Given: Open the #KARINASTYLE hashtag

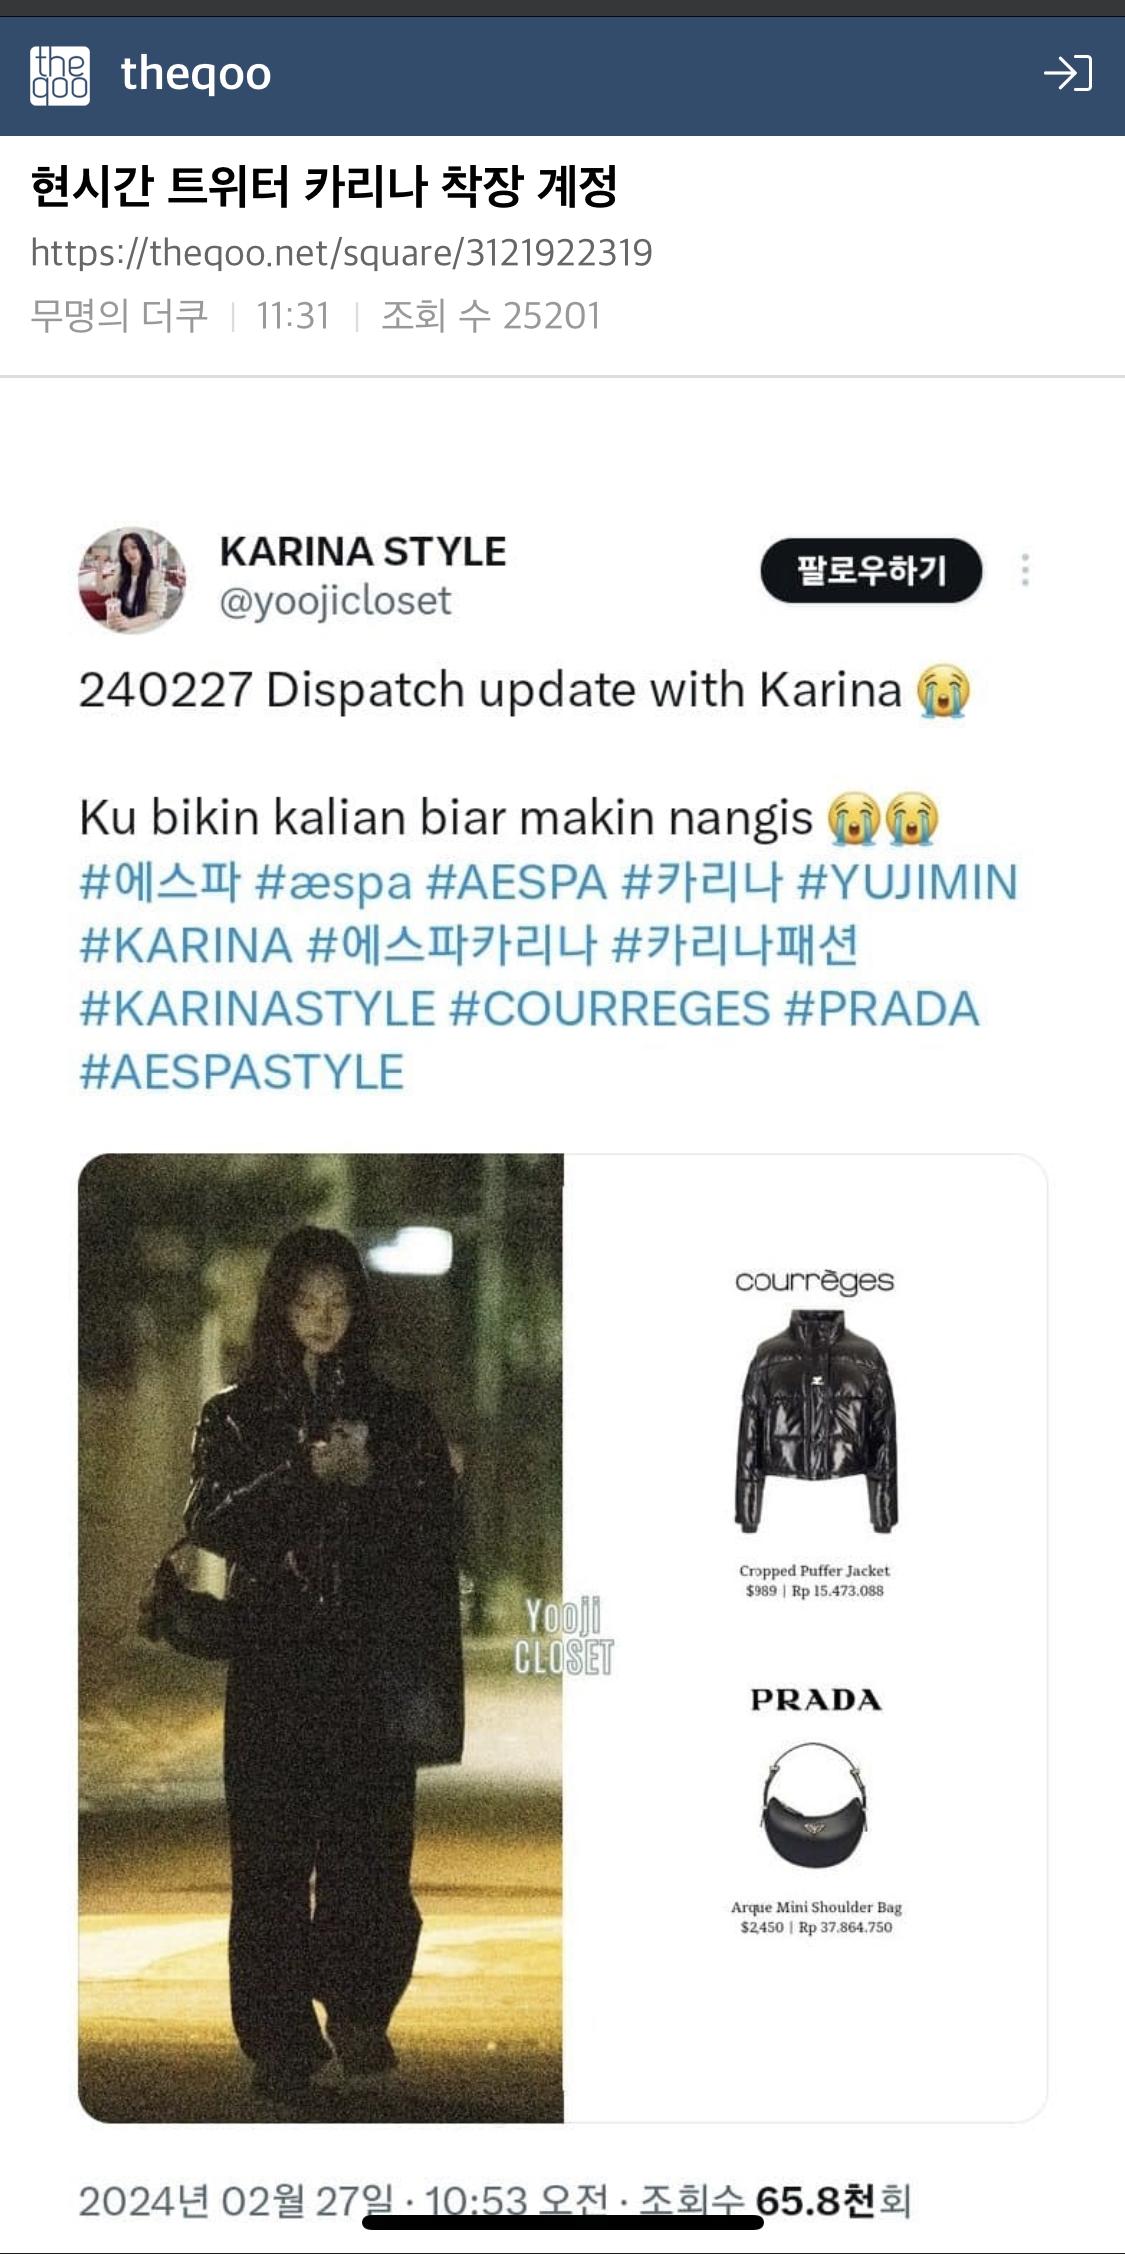Looking at the screenshot, I should coord(257,1009).
